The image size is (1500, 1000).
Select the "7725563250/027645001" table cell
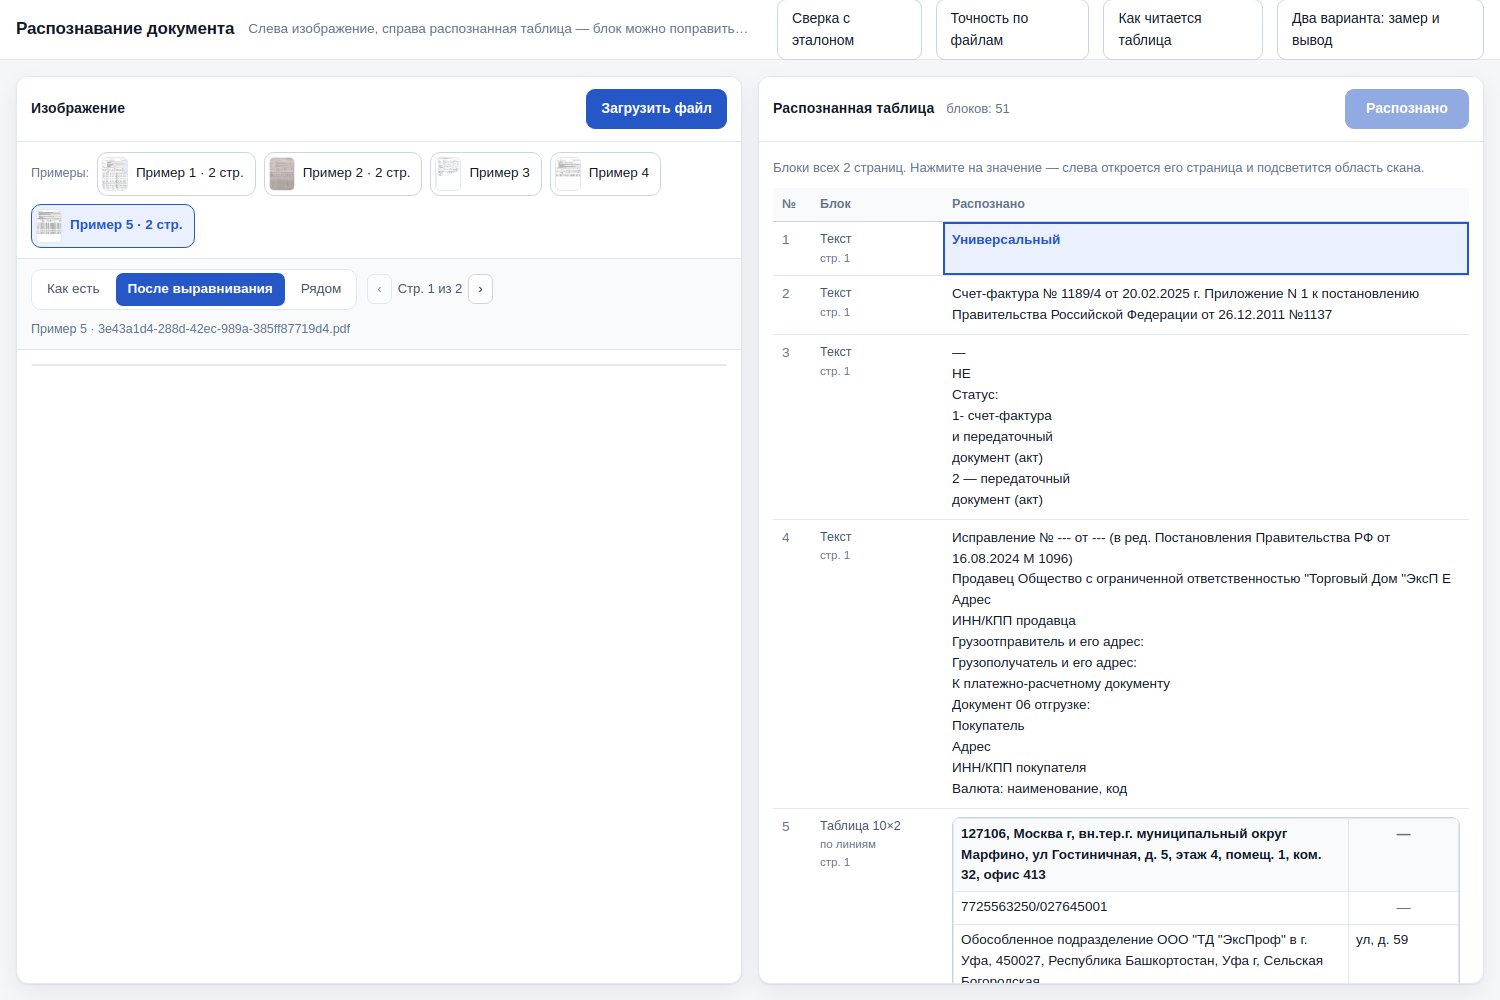(1150, 908)
